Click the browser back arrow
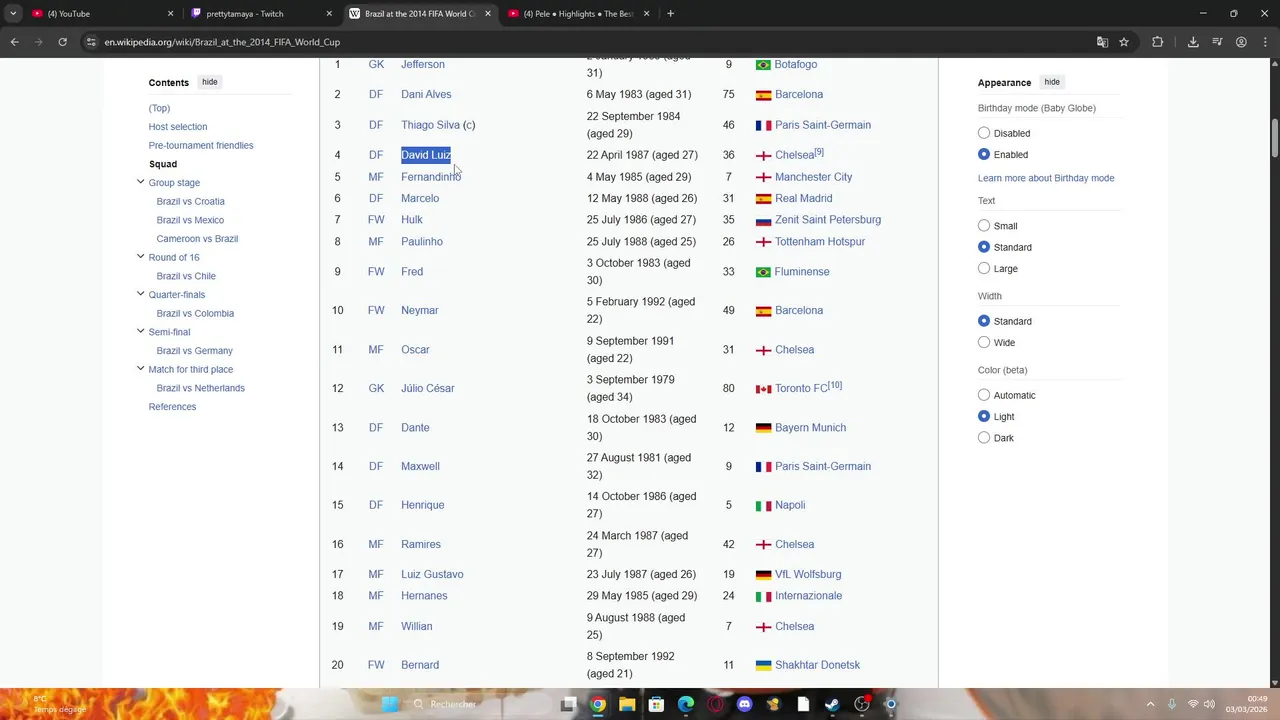The height and width of the screenshot is (720, 1280). [x=14, y=42]
